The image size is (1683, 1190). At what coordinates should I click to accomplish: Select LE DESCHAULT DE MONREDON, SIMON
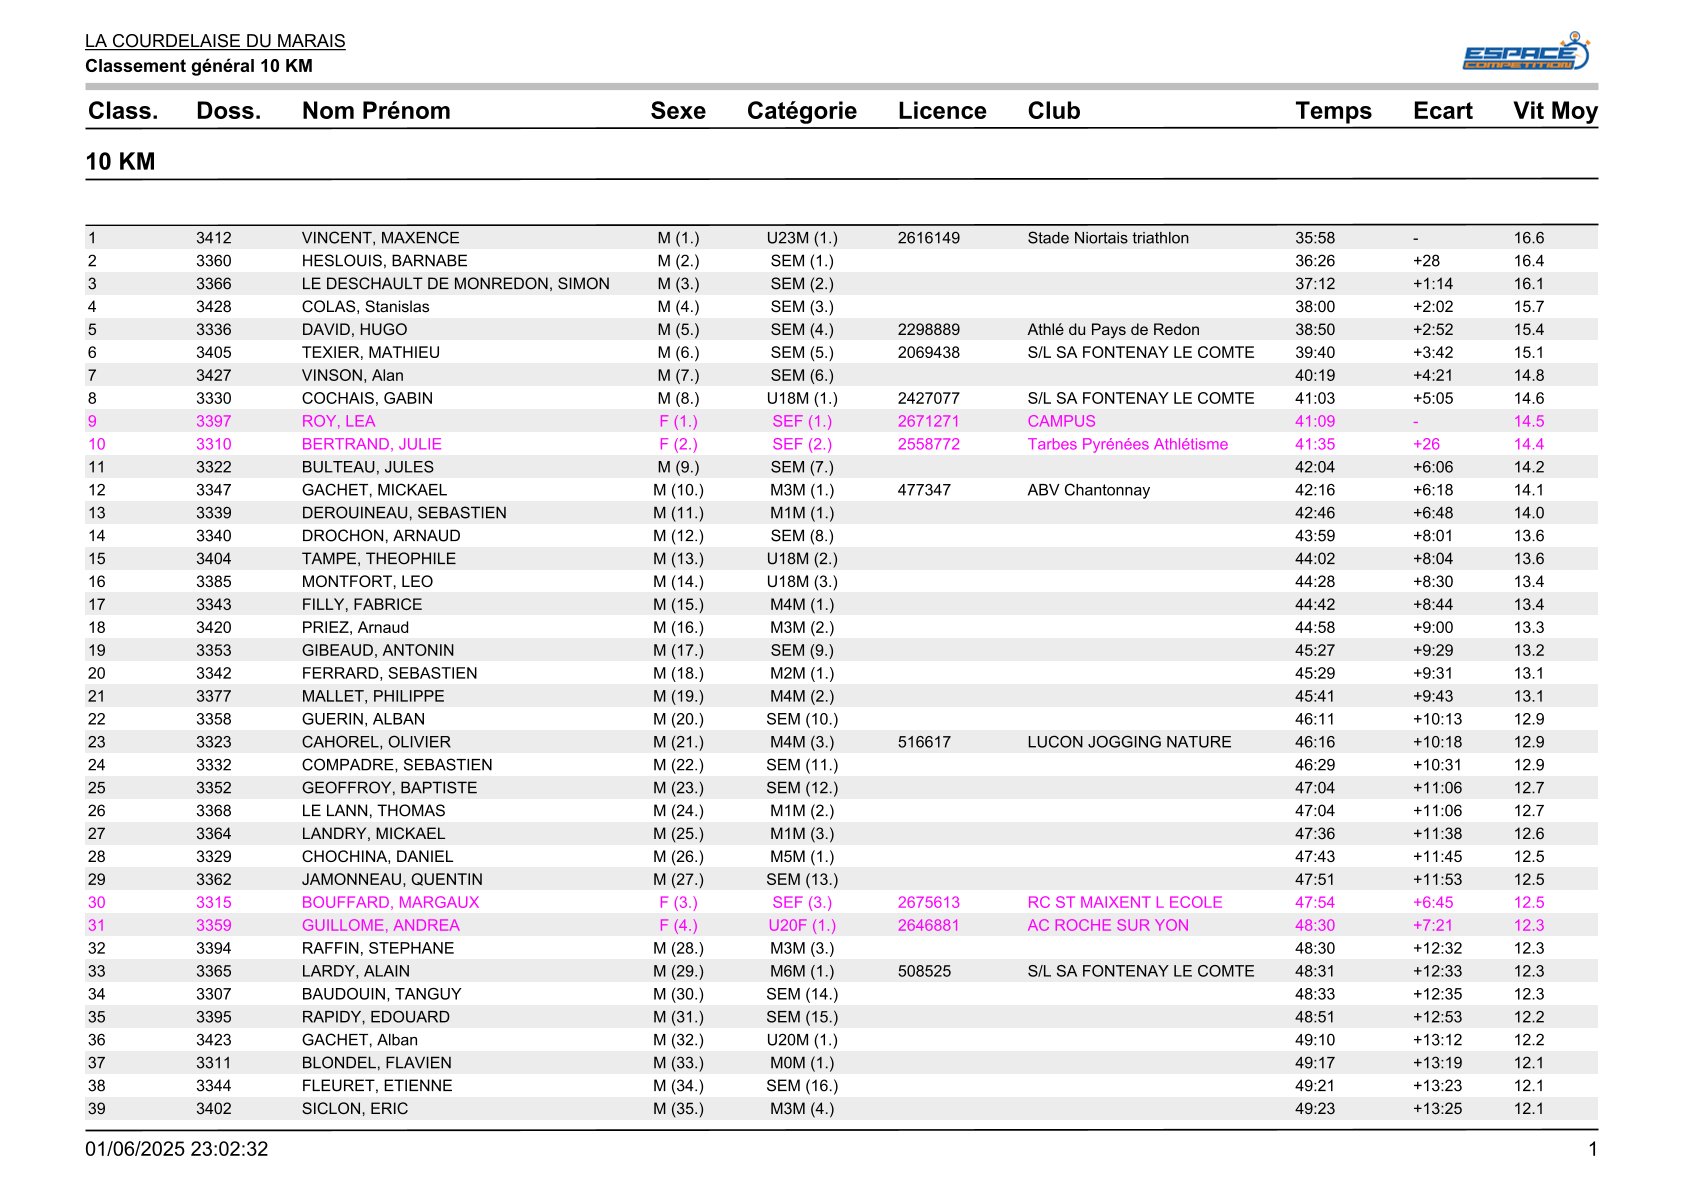pos(456,284)
